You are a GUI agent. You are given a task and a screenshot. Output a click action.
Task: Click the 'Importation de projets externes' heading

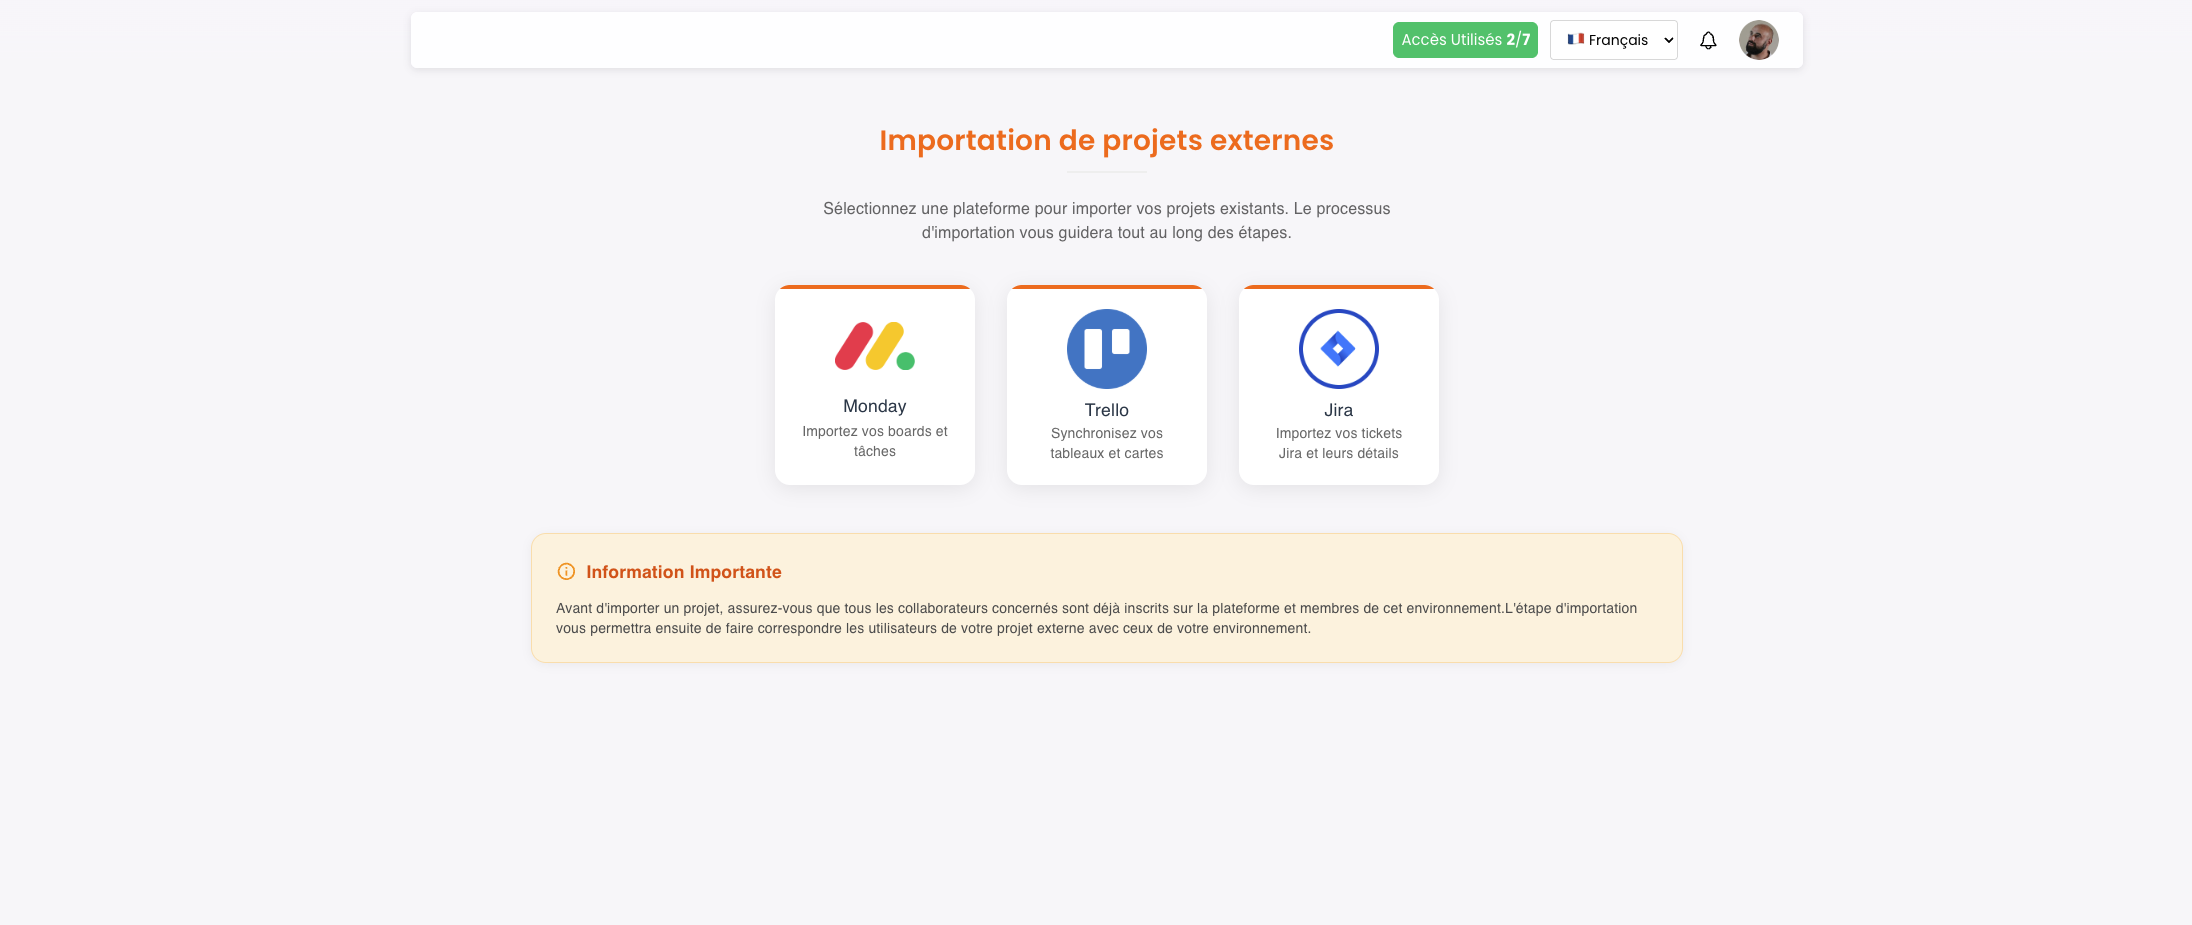click(1107, 140)
